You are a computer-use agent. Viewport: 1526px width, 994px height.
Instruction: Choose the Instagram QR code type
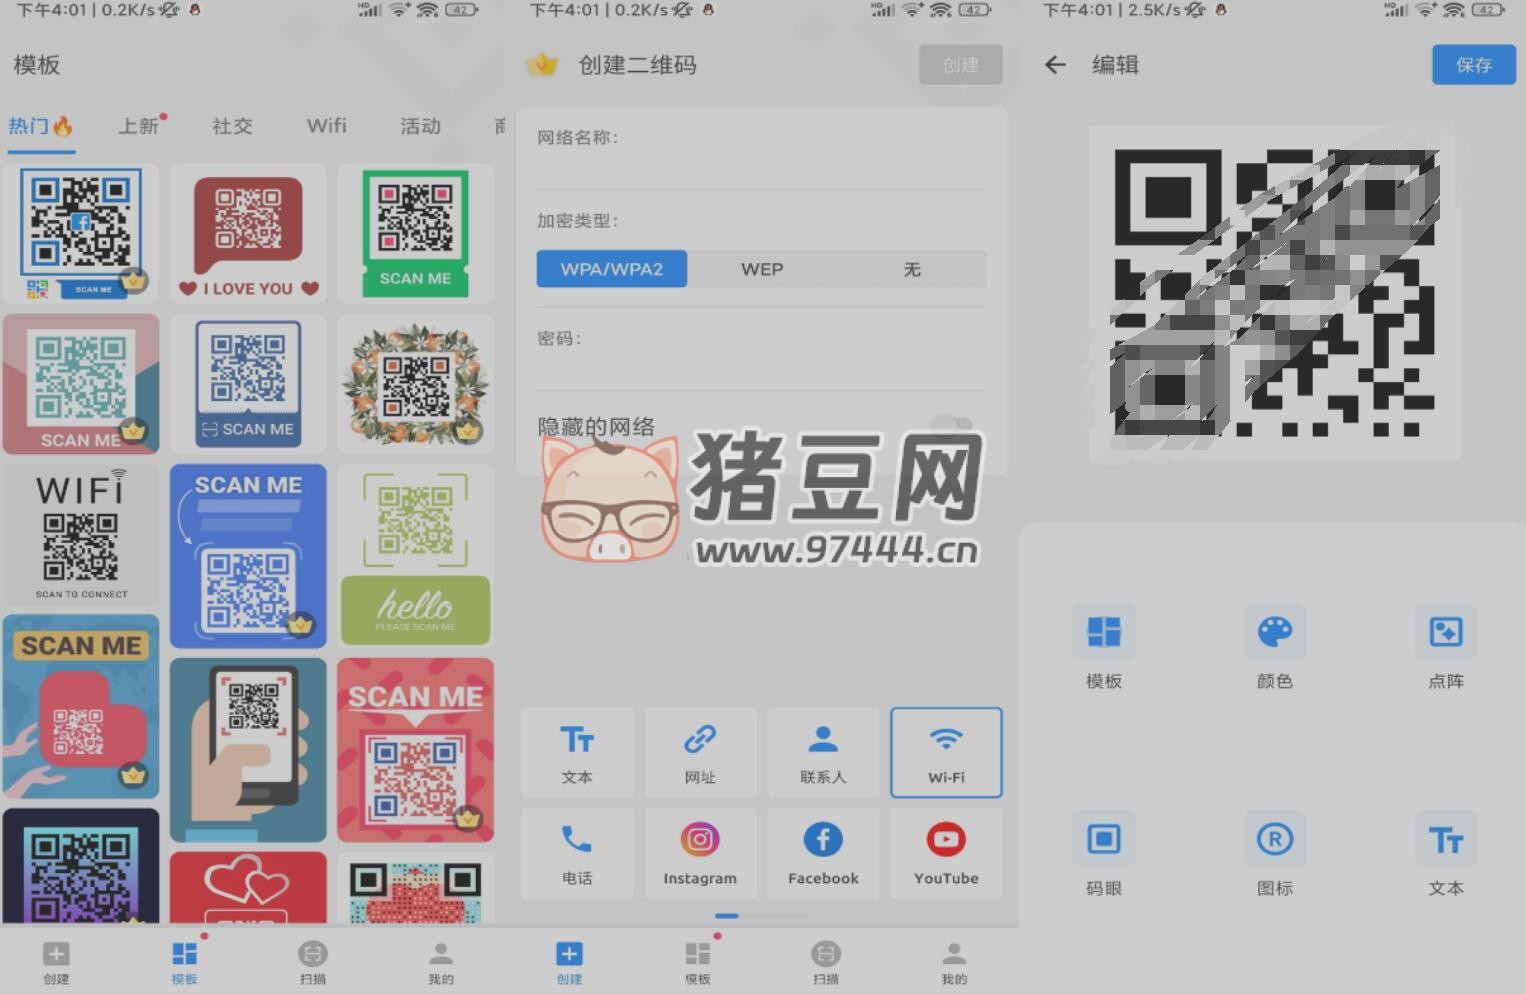(699, 852)
